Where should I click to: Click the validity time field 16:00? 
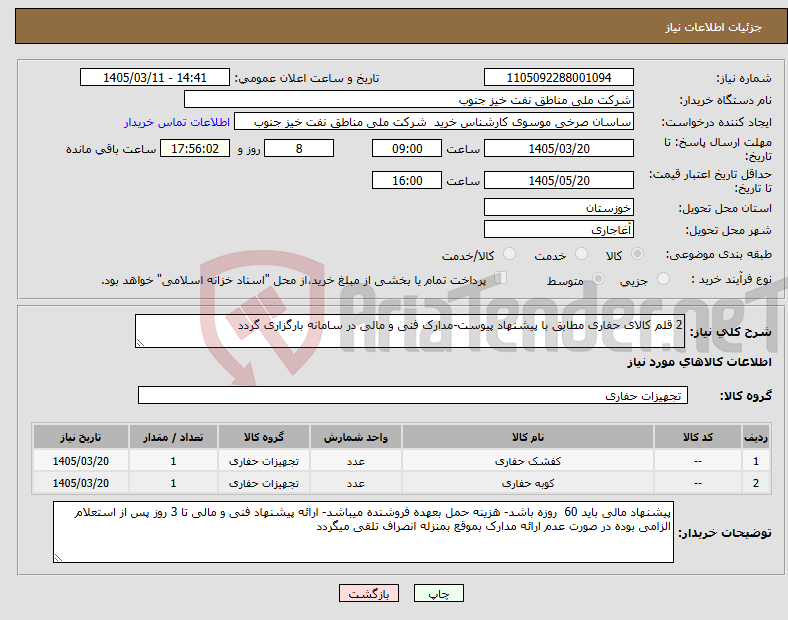point(407,180)
